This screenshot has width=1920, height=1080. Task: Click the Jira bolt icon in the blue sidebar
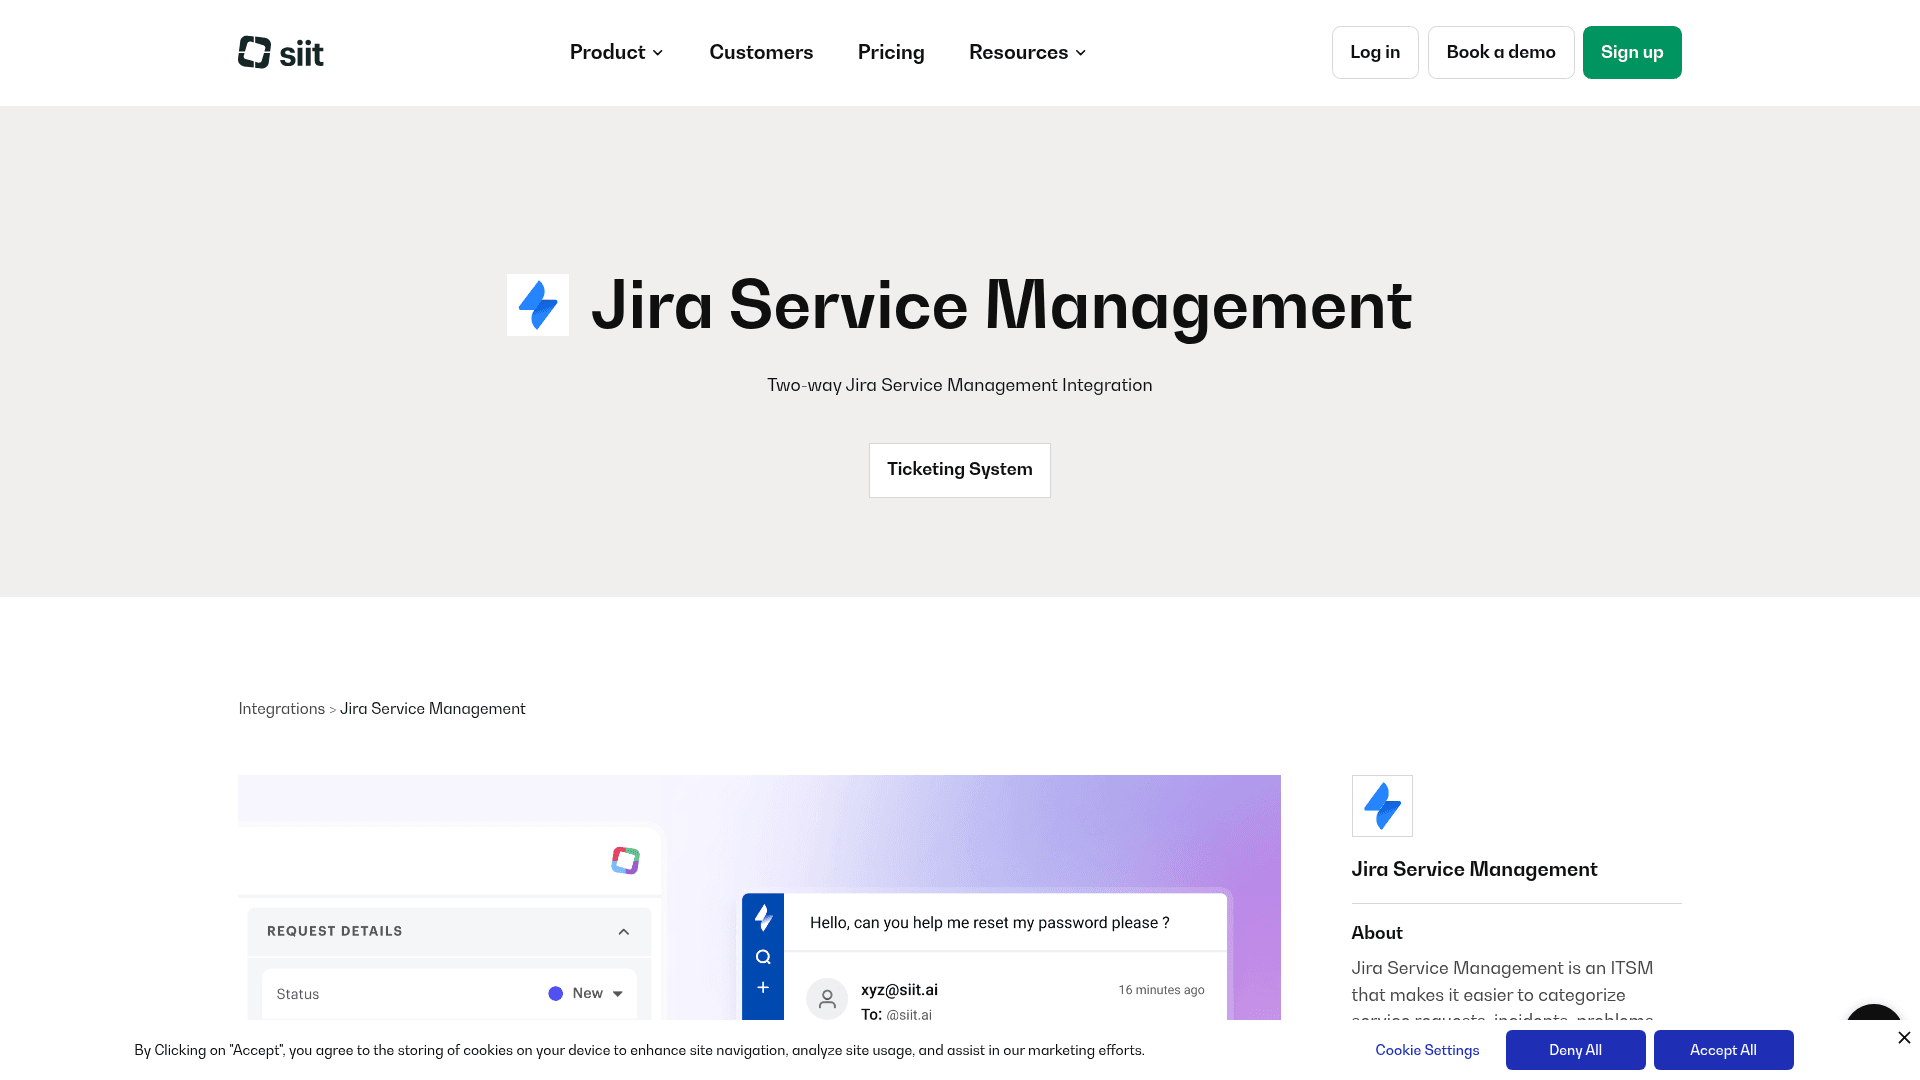tap(763, 917)
